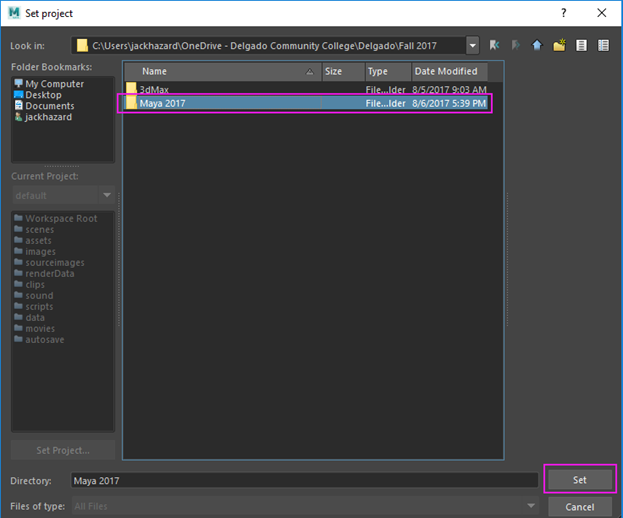This screenshot has height=518, width=623.
Task: Click the 8/6/2017 5:39 PM date cell
Action: point(449,103)
